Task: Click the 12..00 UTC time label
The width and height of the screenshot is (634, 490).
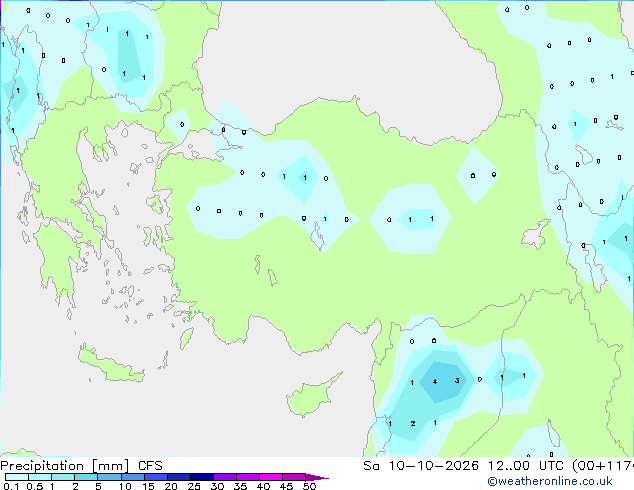Action: point(526,466)
